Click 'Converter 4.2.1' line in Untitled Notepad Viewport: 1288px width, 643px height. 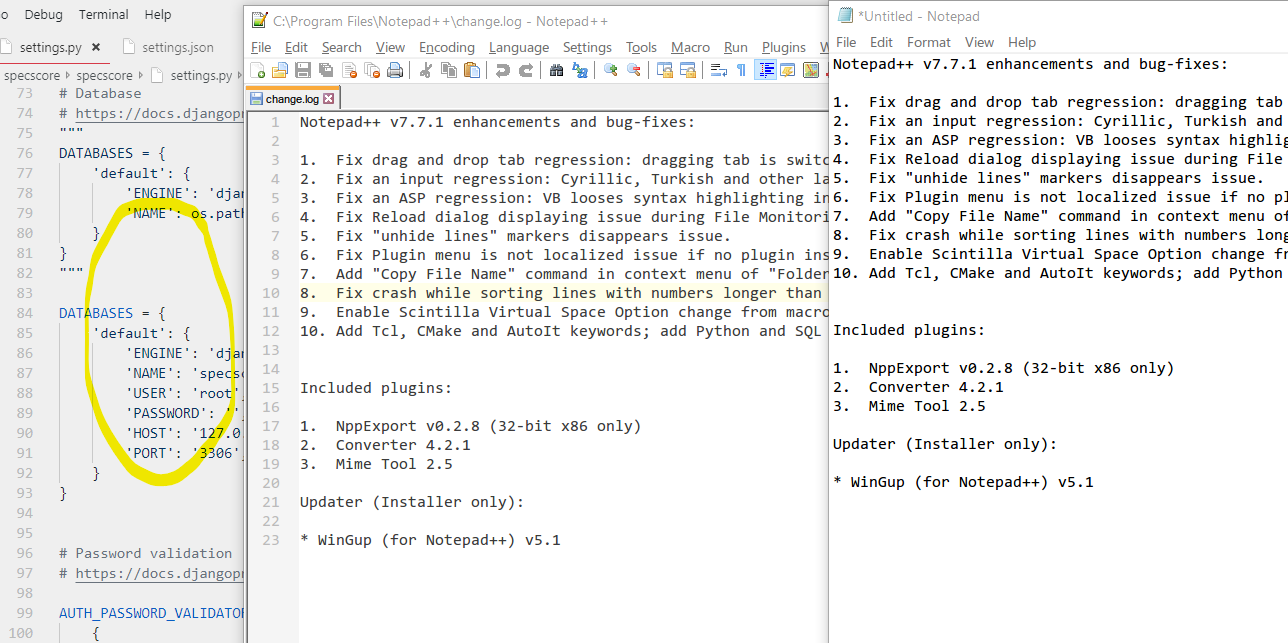point(918,387)
